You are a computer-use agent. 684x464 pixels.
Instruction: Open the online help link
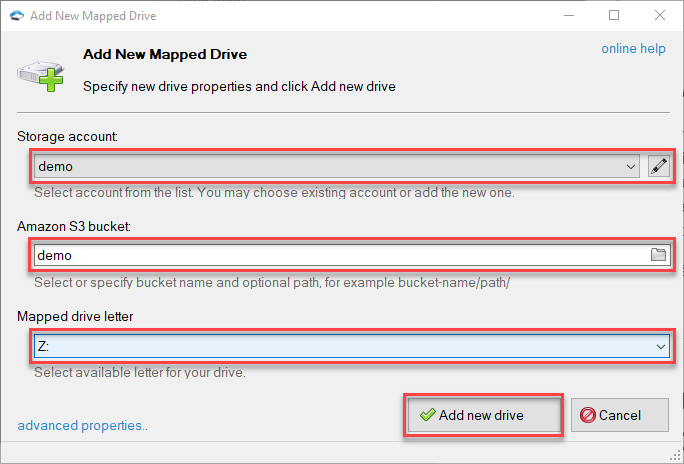[x=633, y=49]
